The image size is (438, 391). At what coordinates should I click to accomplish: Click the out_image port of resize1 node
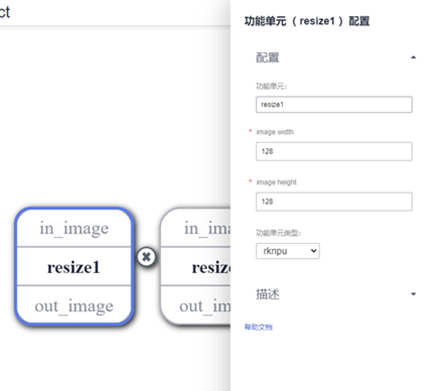coord(74,306)
